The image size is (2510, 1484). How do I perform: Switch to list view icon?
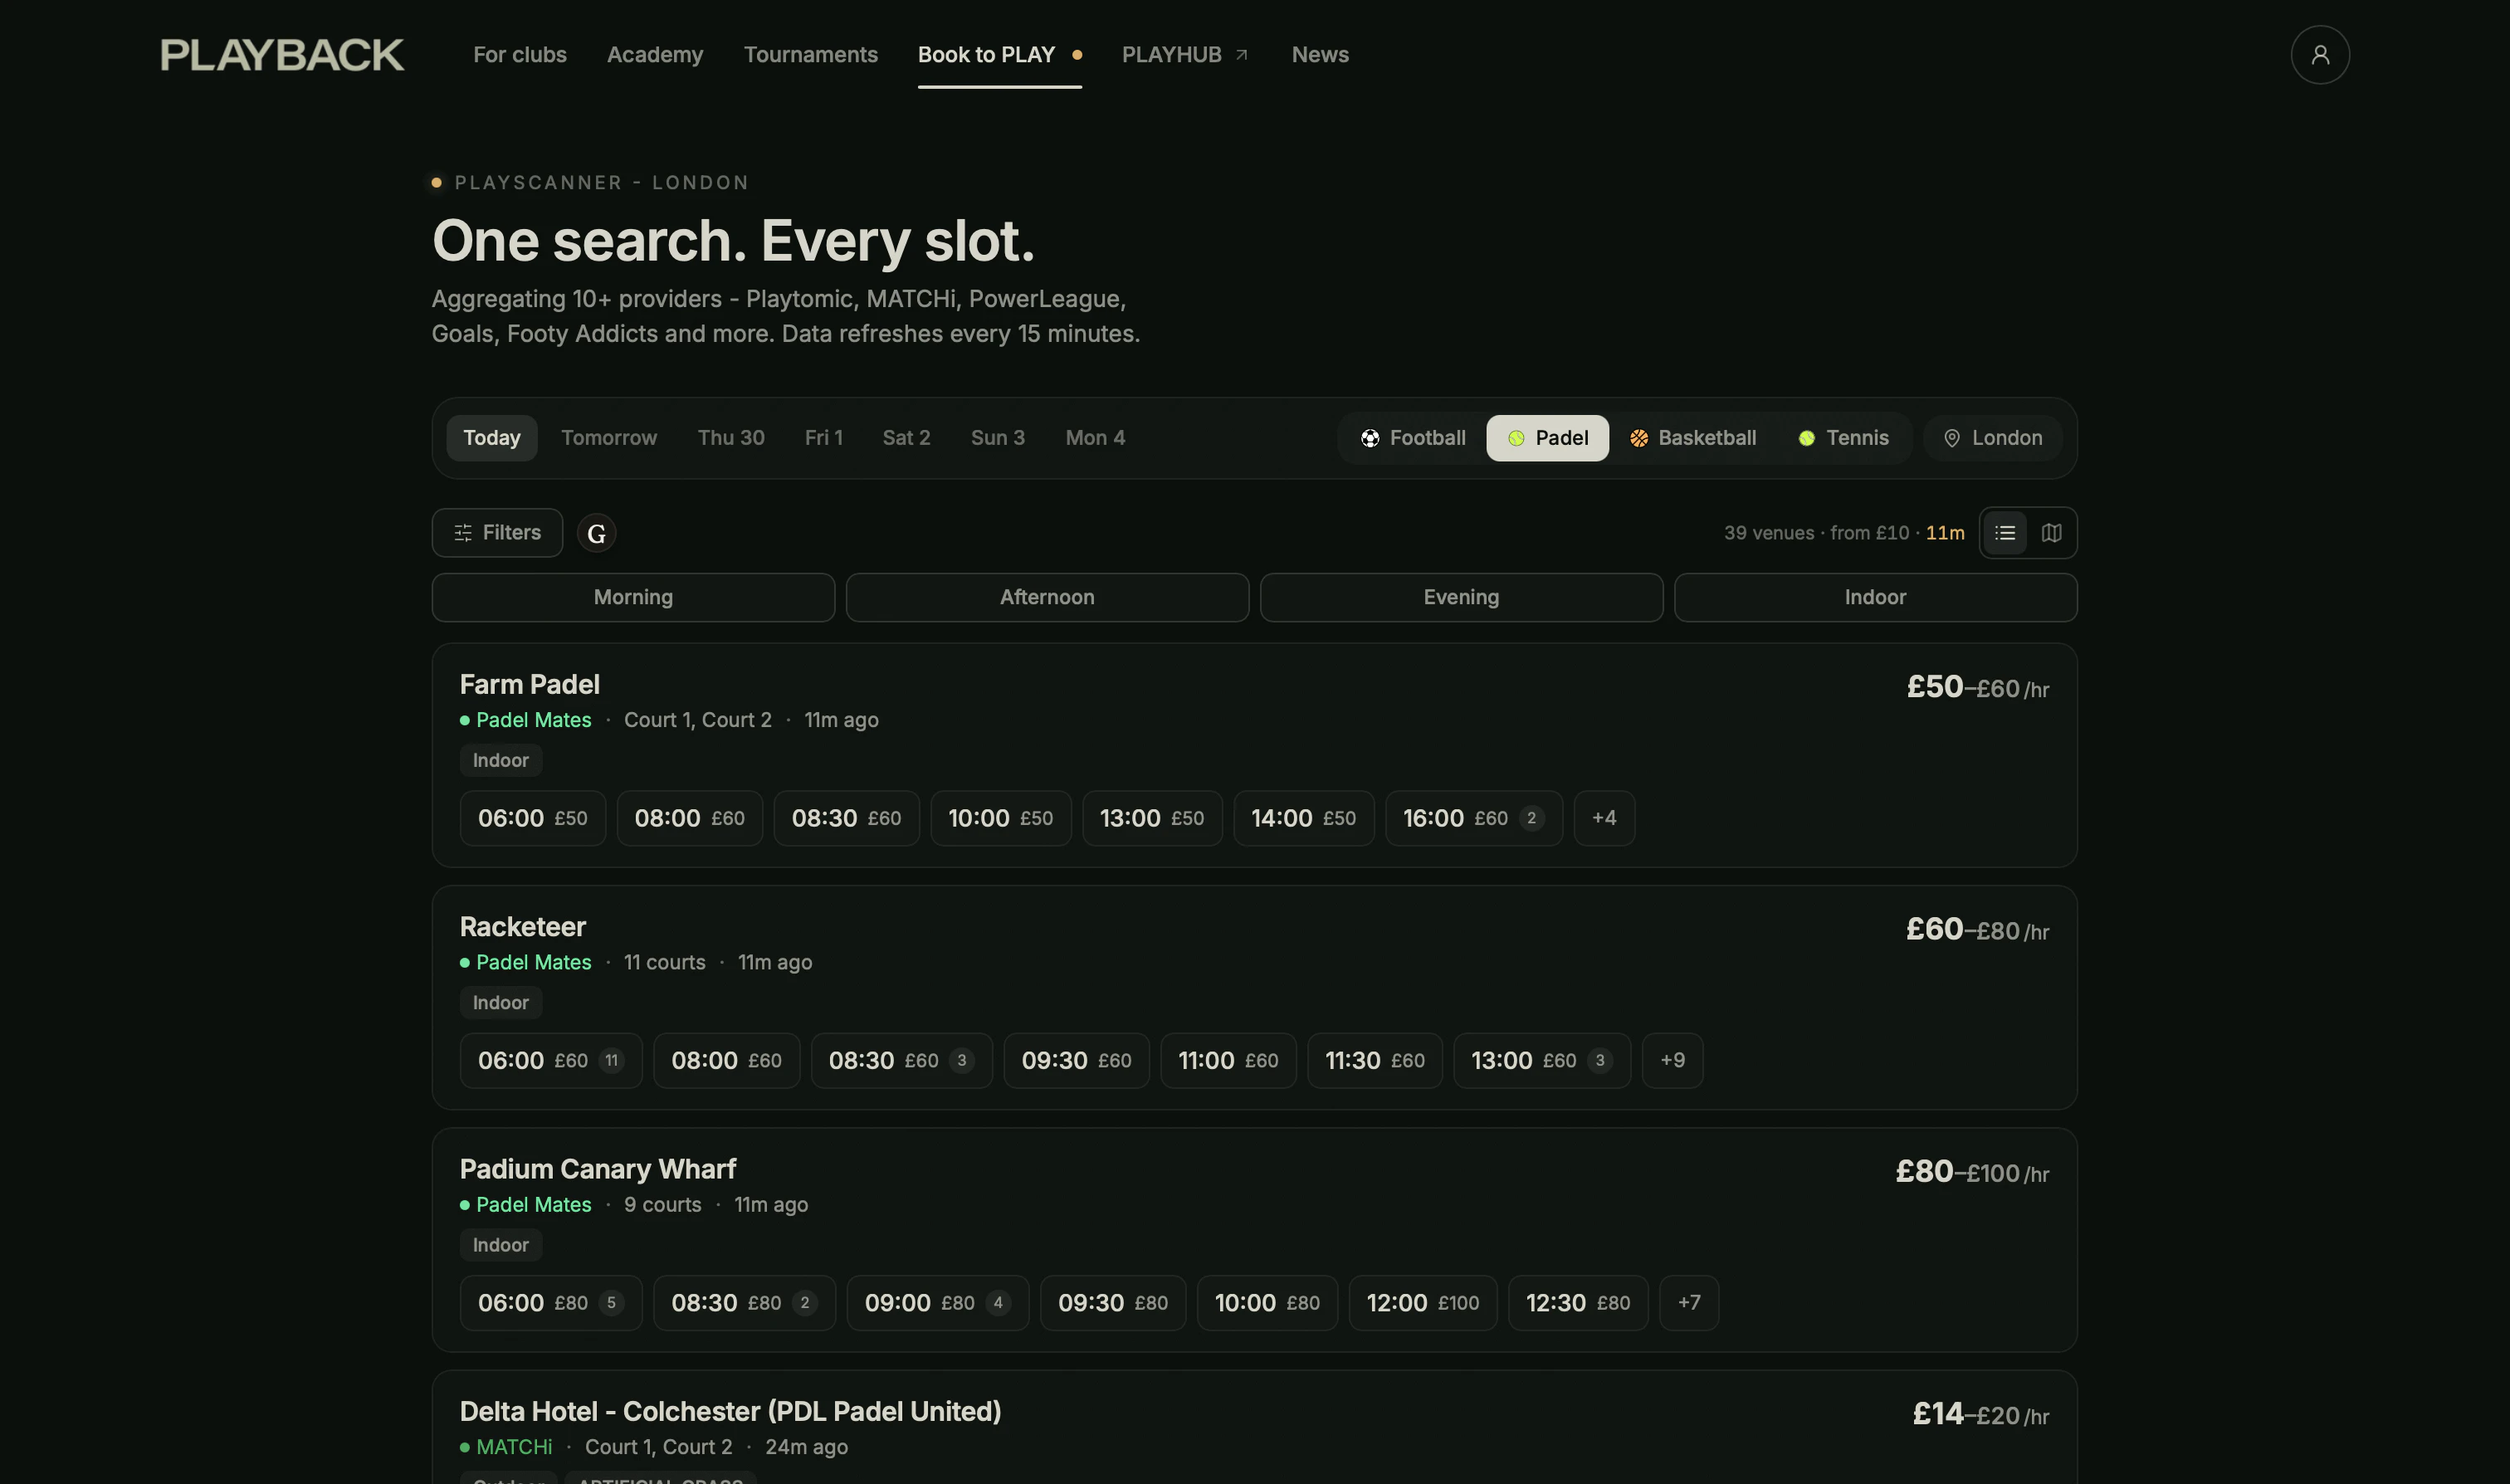click(x=2004, y=533)
